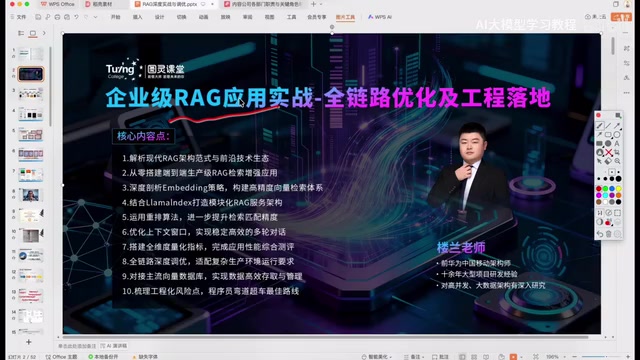Open the 视图 ribbon tab
Viewport: 640px width, 360px height.
click(x=269, y=17)
